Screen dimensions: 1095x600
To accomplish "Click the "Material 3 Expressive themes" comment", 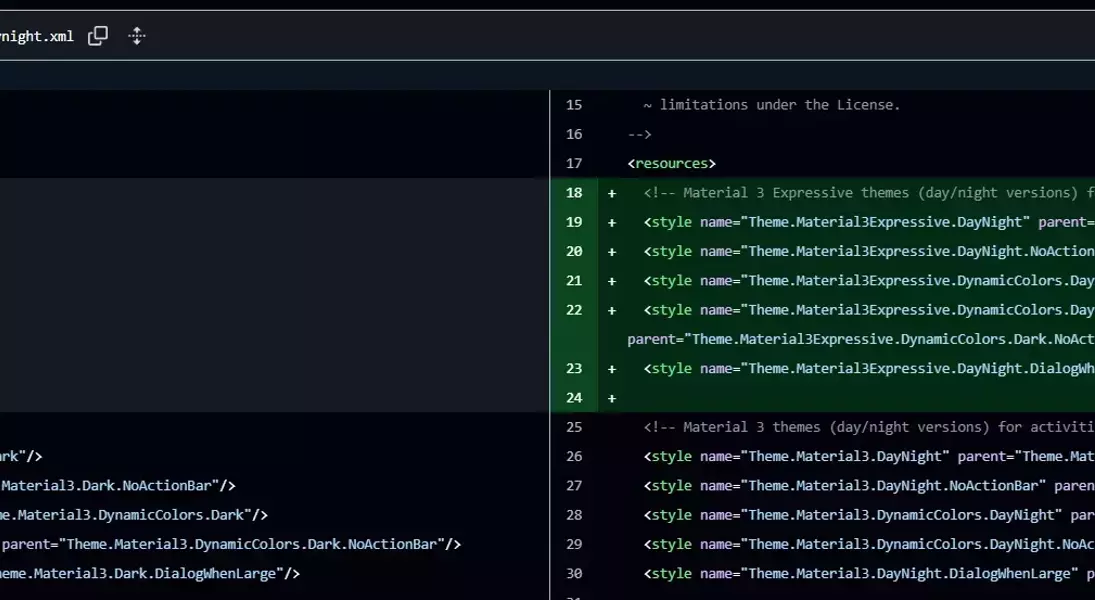I will pos(869,193).
